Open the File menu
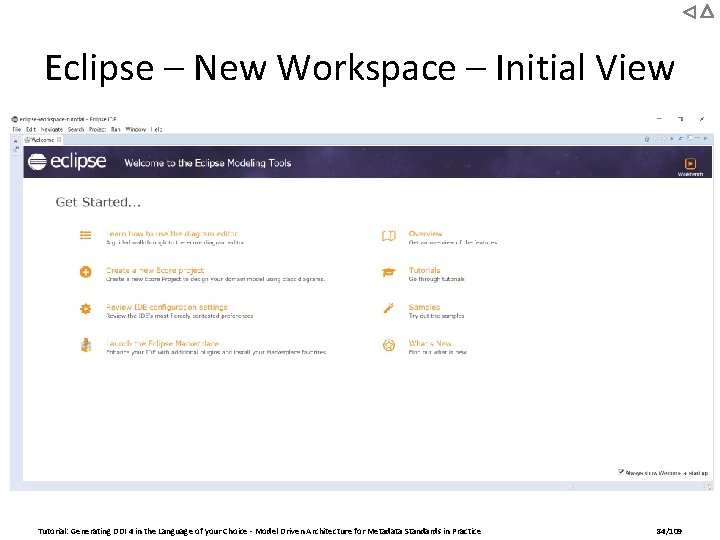This screenshot has height=540, width=720. [x=17, y=129]
